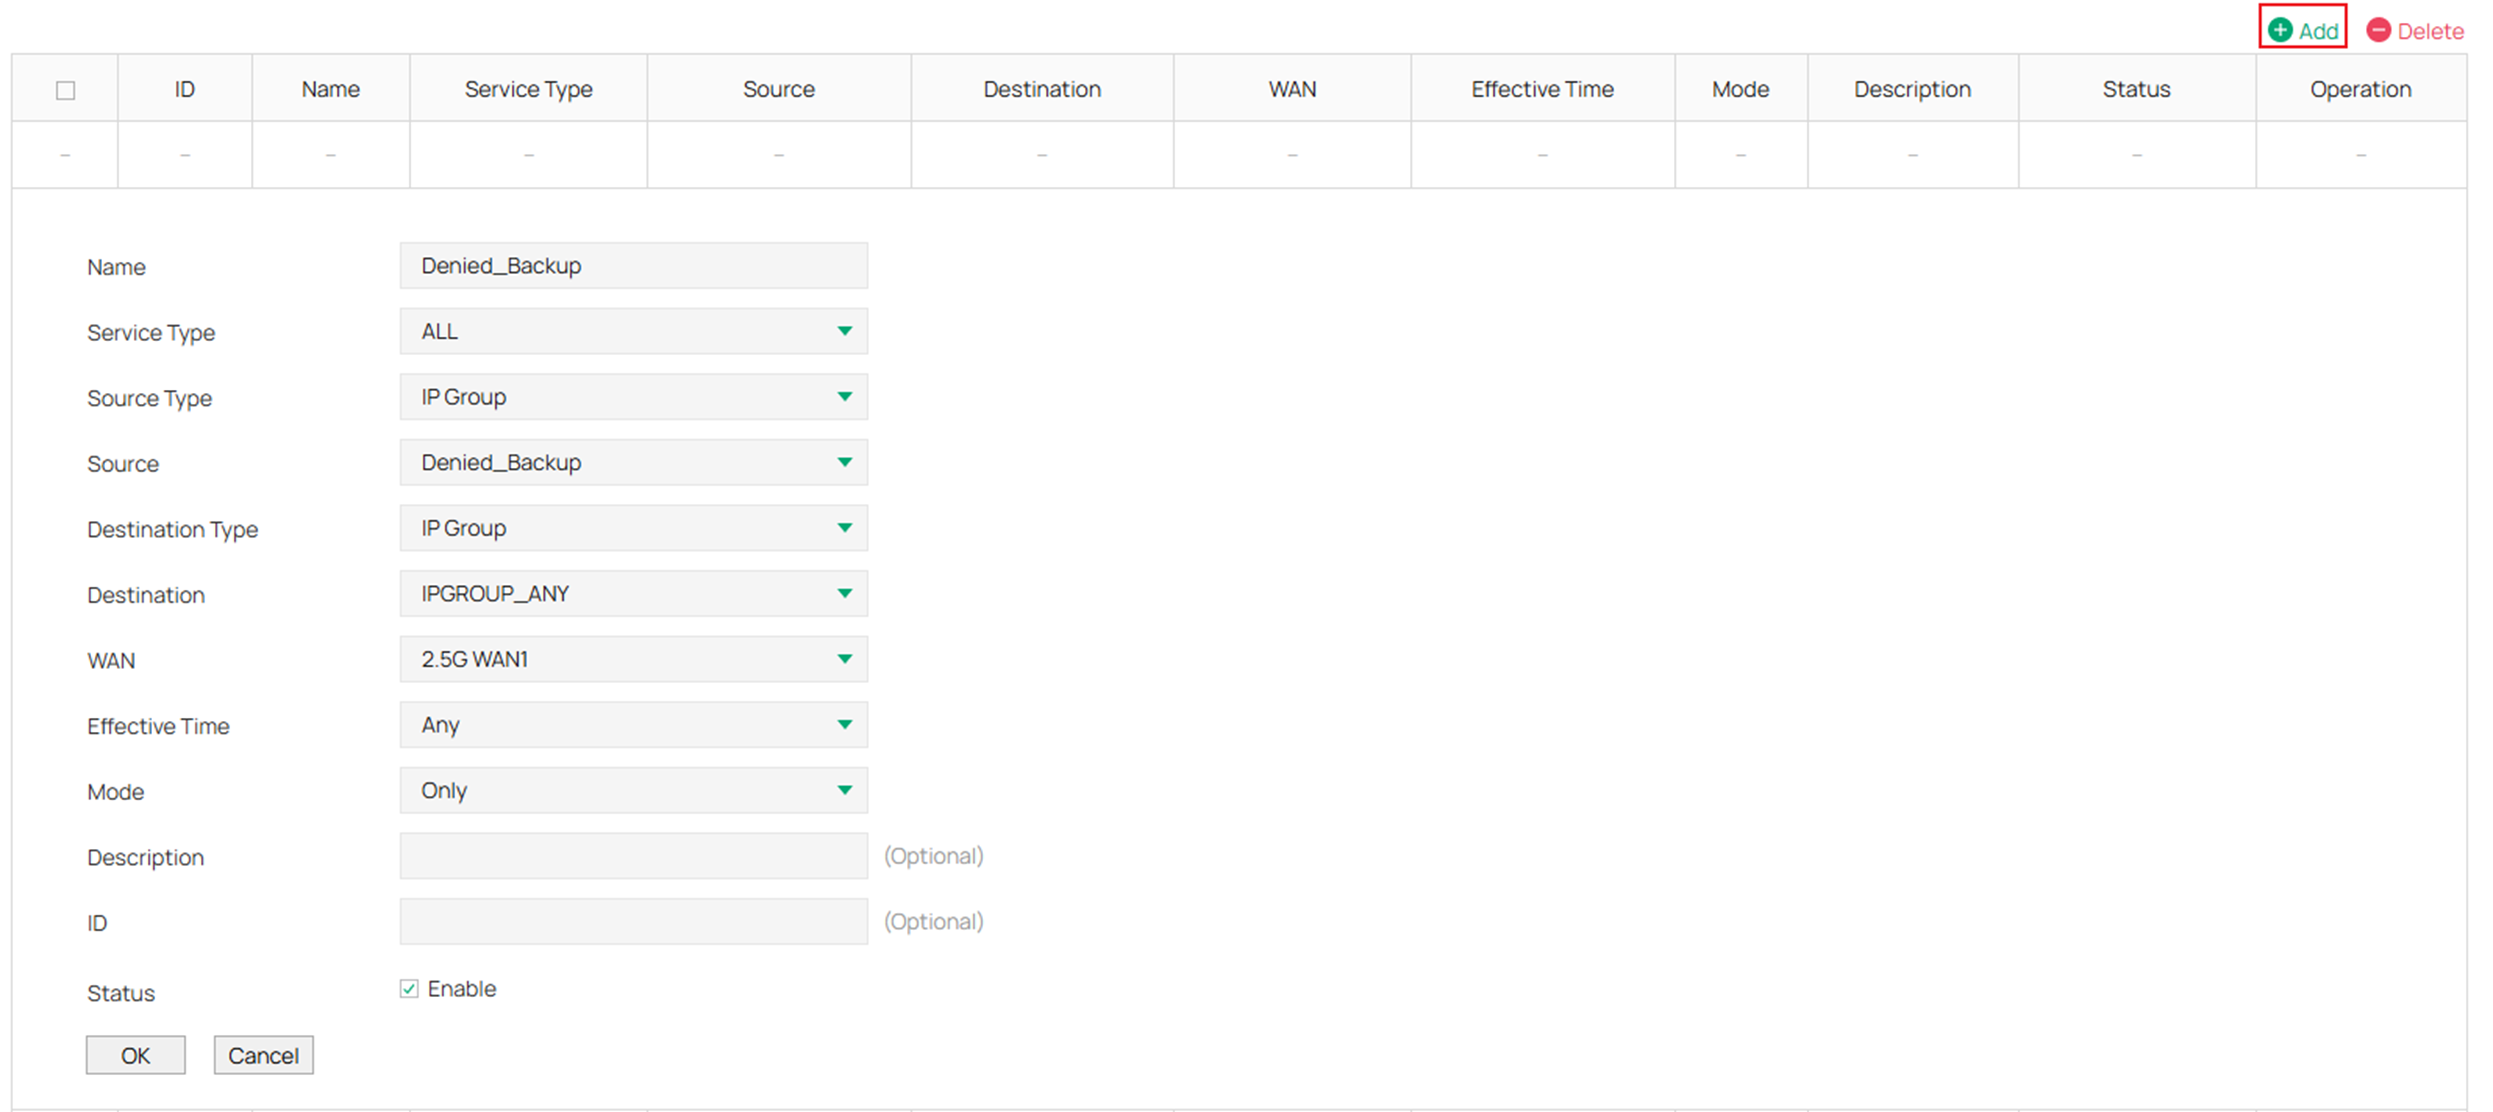Click the red Delete minus icon
2493x1112 pixels.
pyautogui.click(x=2378, y=30)
